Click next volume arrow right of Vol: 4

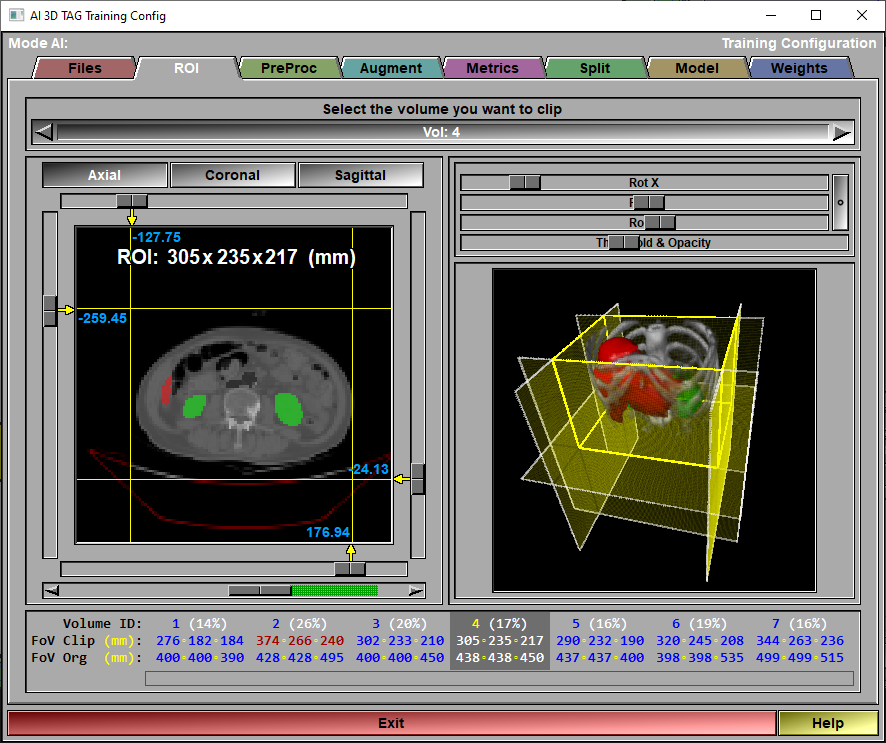841,132
